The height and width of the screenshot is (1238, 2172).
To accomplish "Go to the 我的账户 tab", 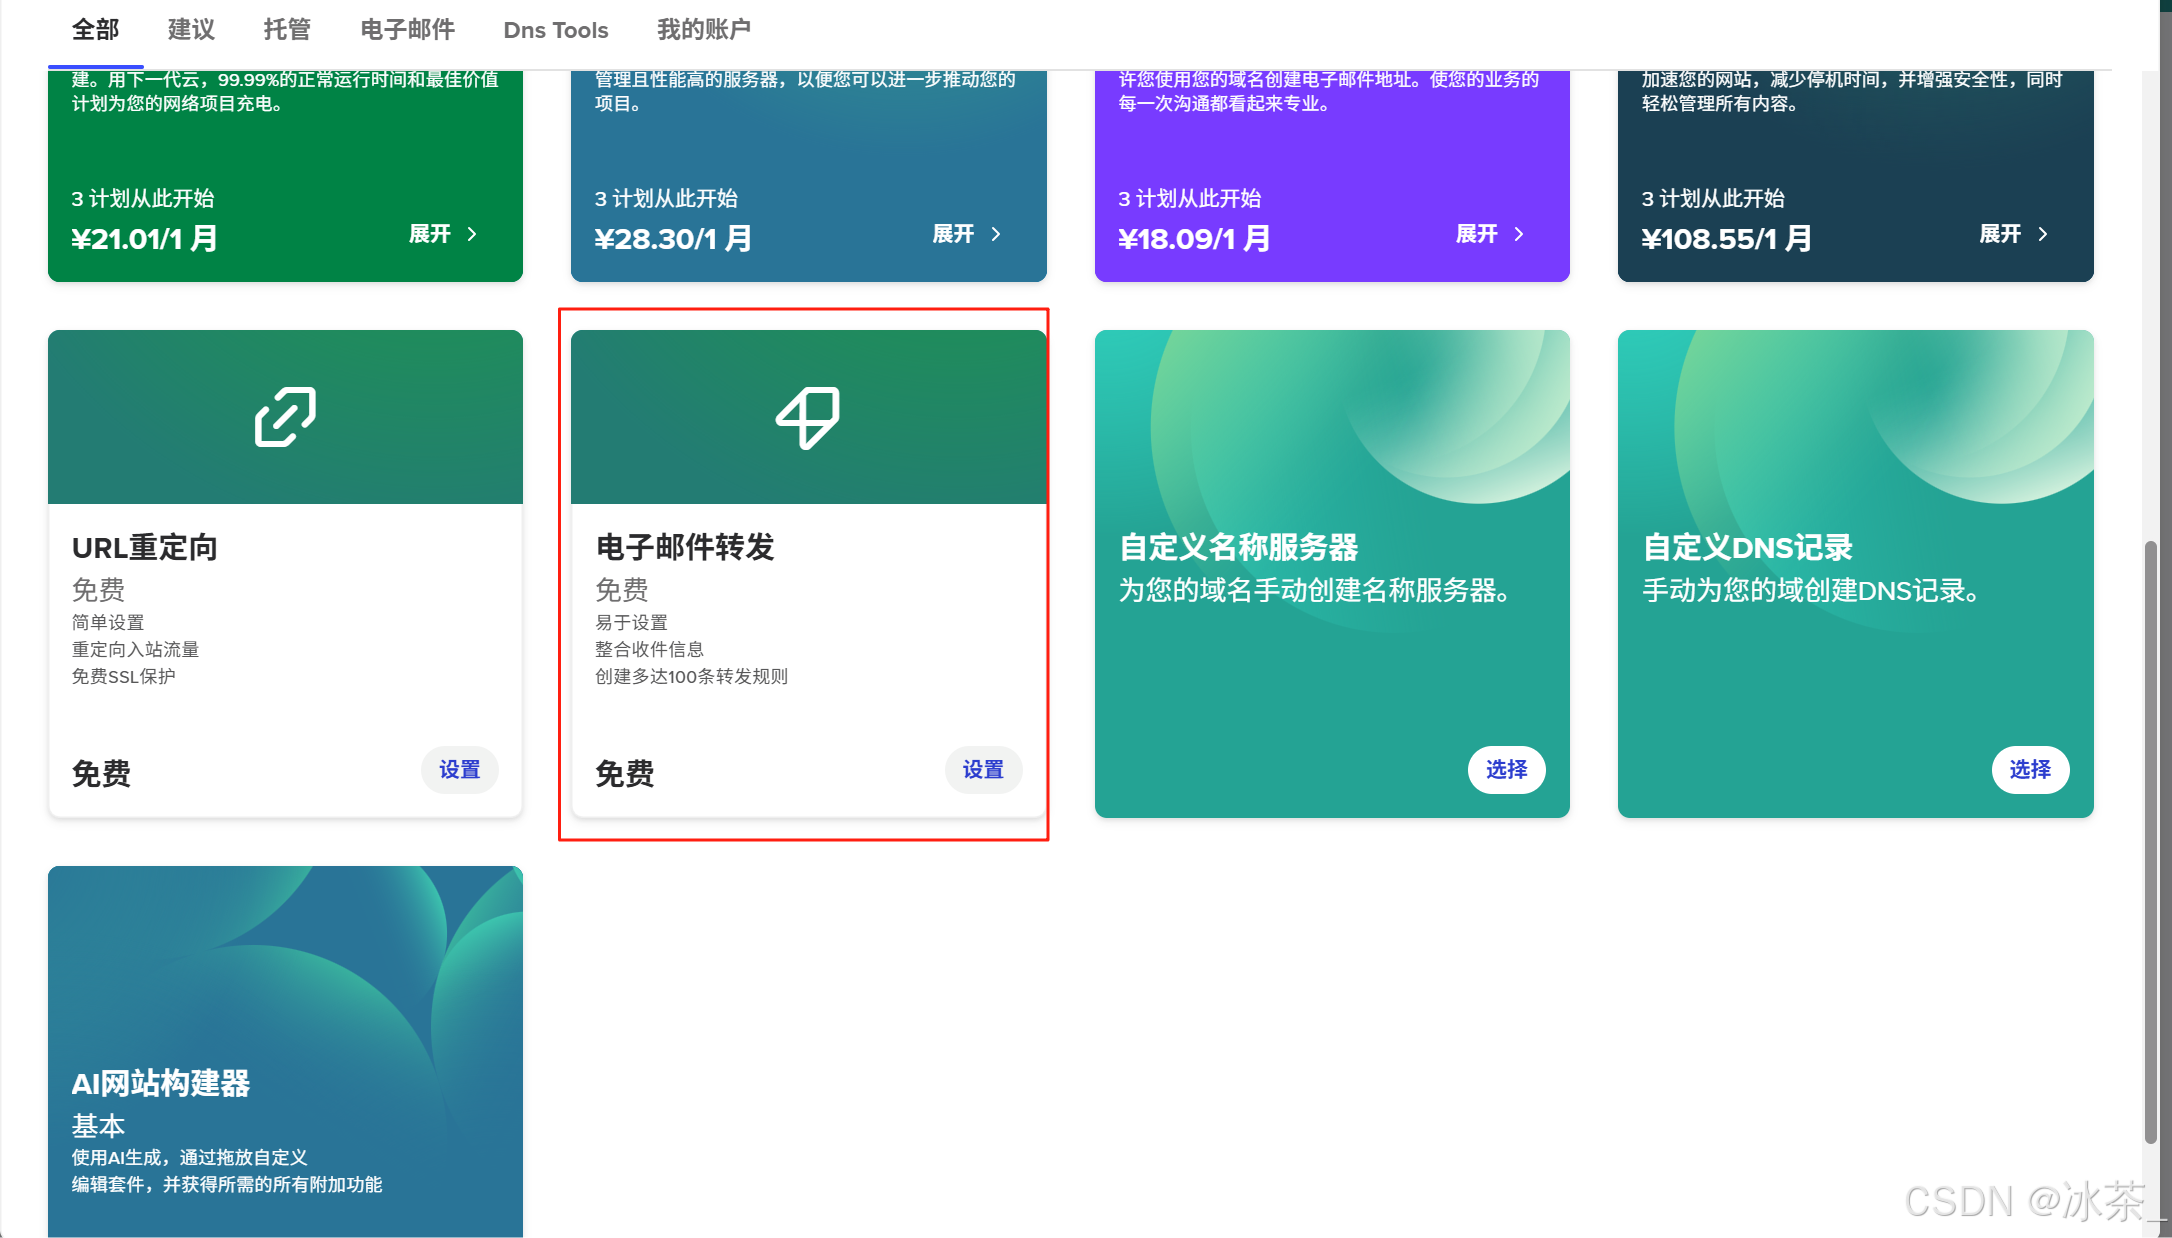I will click(703, 30).
